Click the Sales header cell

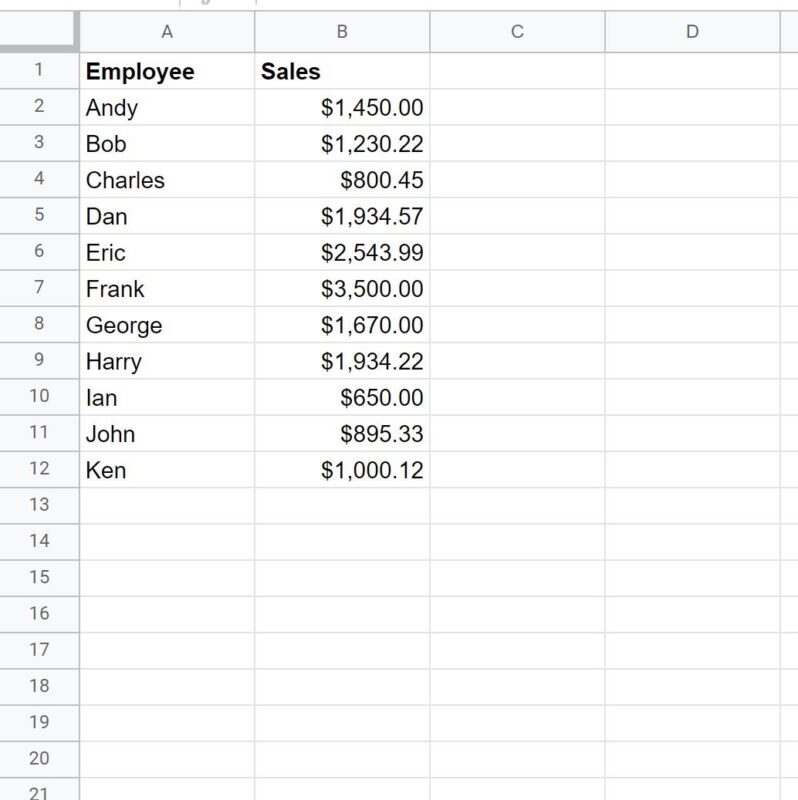pos(342,71)
